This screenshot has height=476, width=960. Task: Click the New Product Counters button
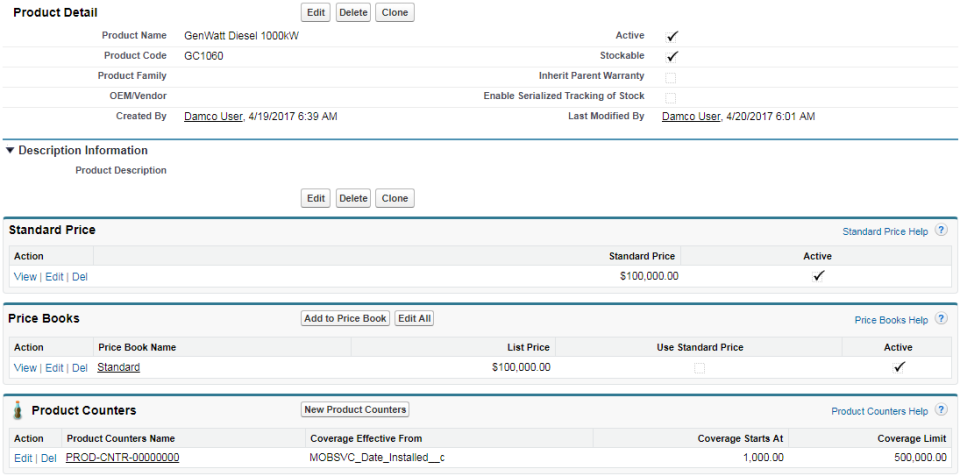(355, 409)
